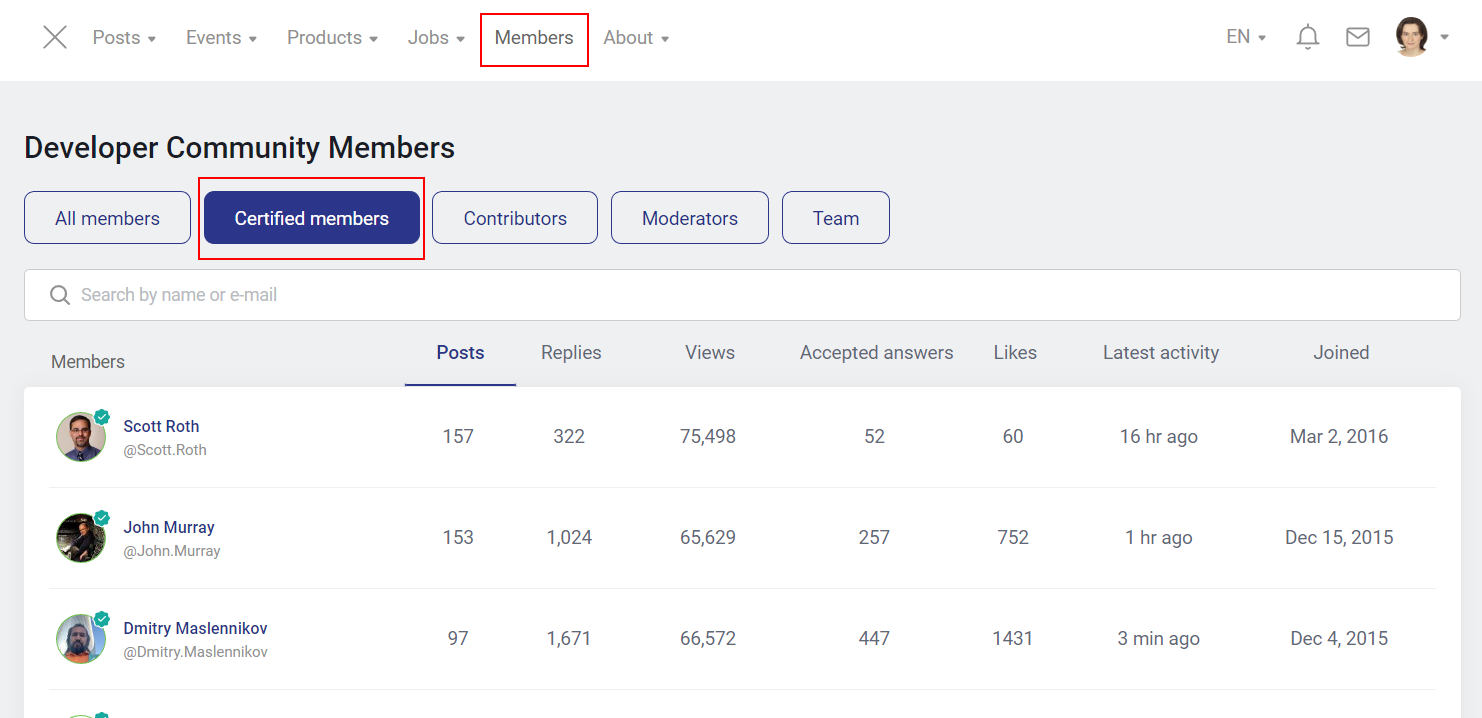This screenshot has width=1482, height=718.
Task: Click certified badge on Scott Roth's avatar
Action: (101, 417)
